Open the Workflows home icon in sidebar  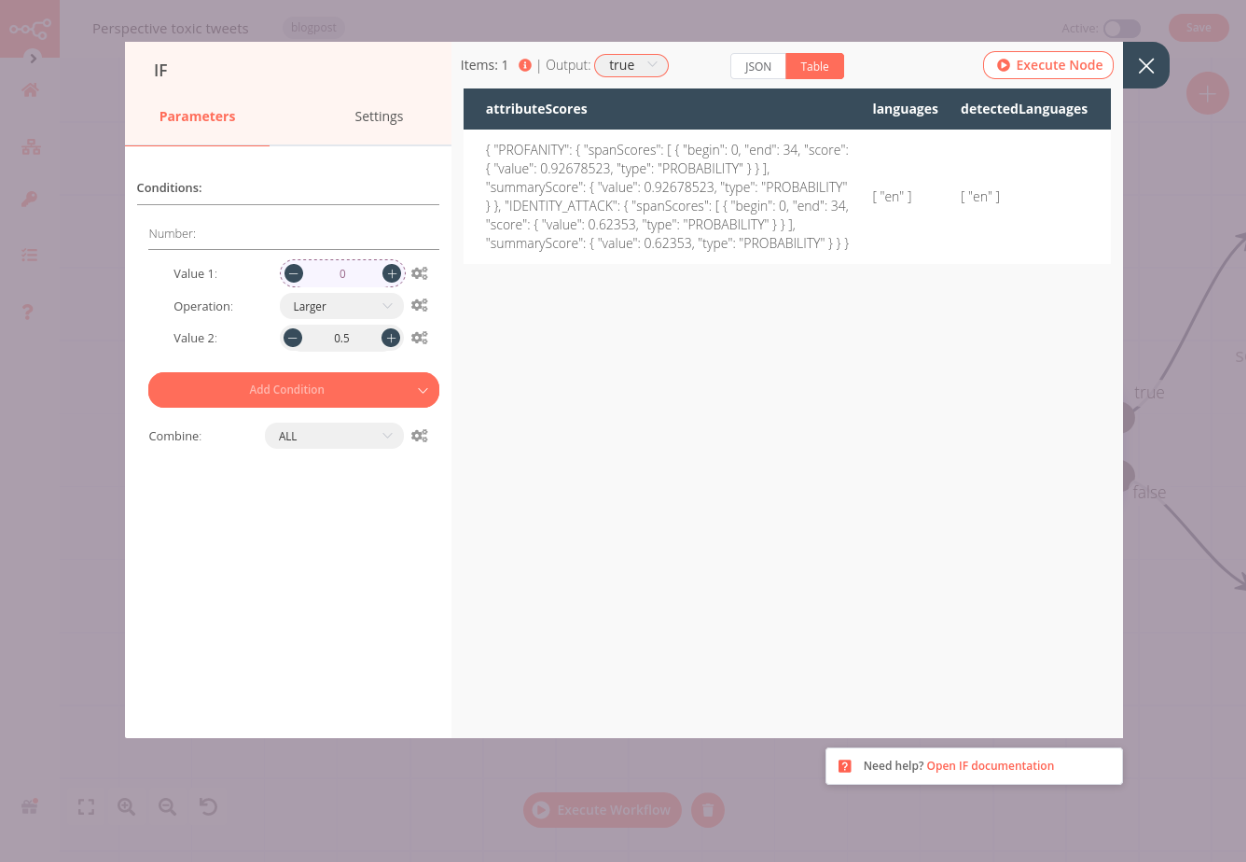pos(30,90)
